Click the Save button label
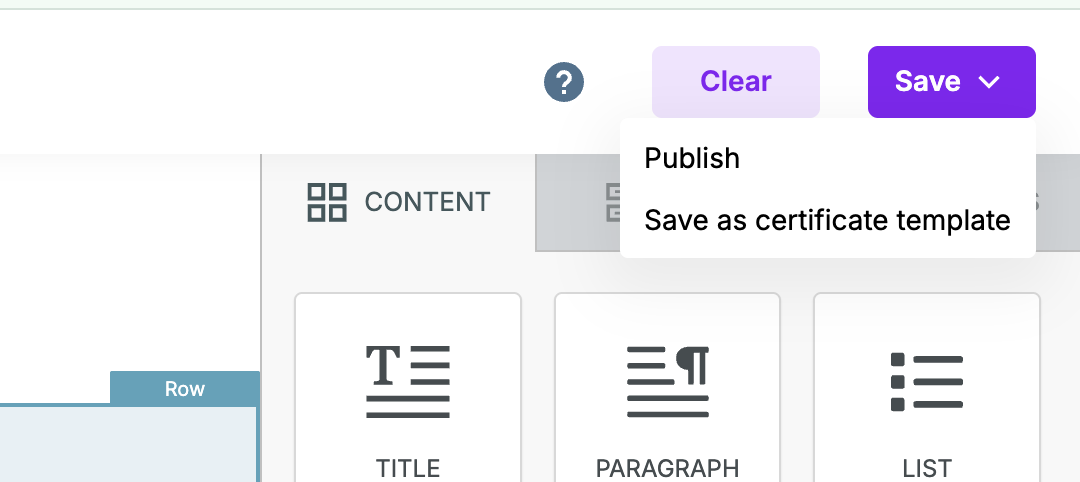The image size is (1080, 482). tap(927, 82)
